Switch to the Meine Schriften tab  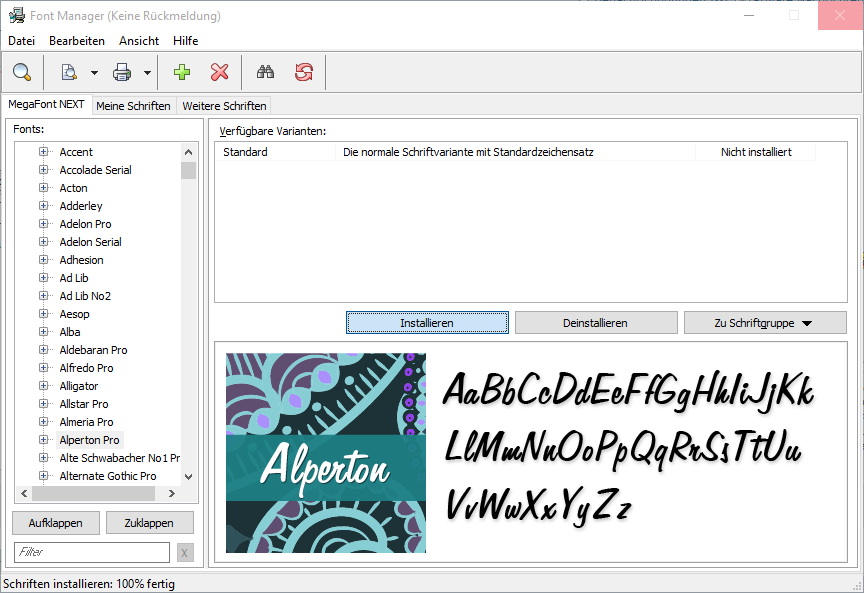coord(133,106)
